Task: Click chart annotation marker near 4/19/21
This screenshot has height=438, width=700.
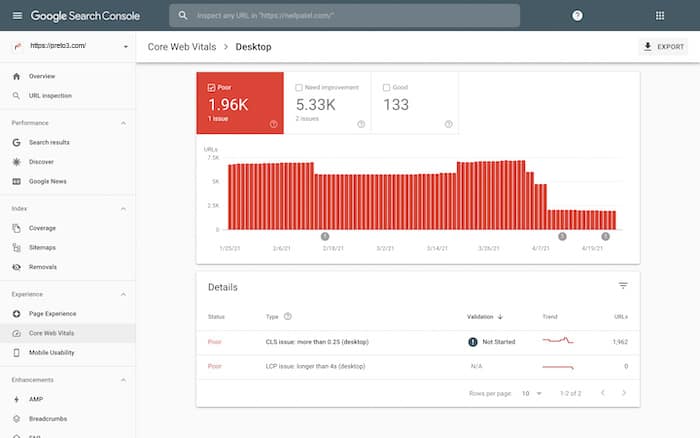Action: (x=605, y=236)
